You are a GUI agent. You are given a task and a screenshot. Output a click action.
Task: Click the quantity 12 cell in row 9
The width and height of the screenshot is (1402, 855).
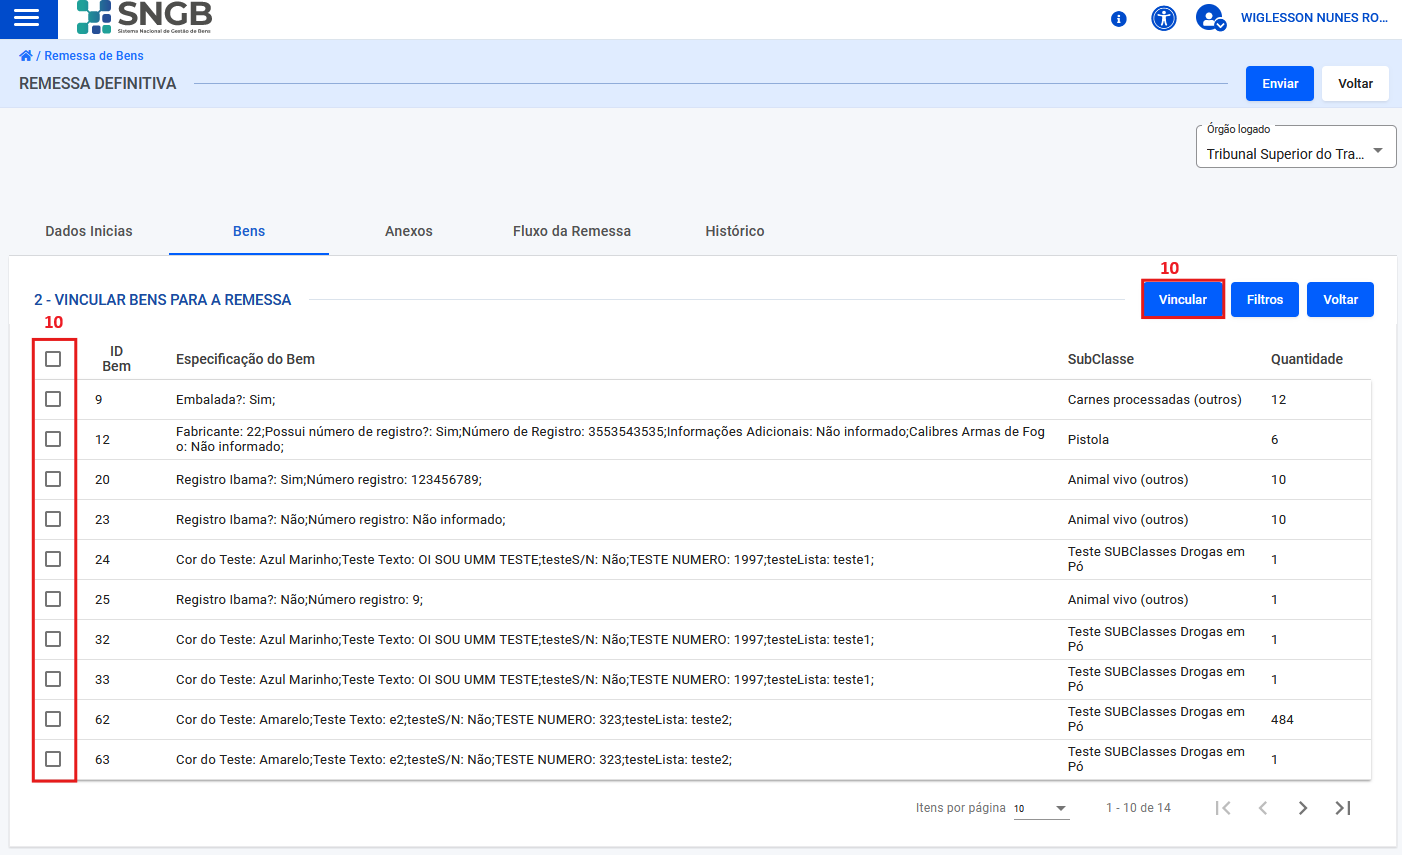(x=1278, y=399)
